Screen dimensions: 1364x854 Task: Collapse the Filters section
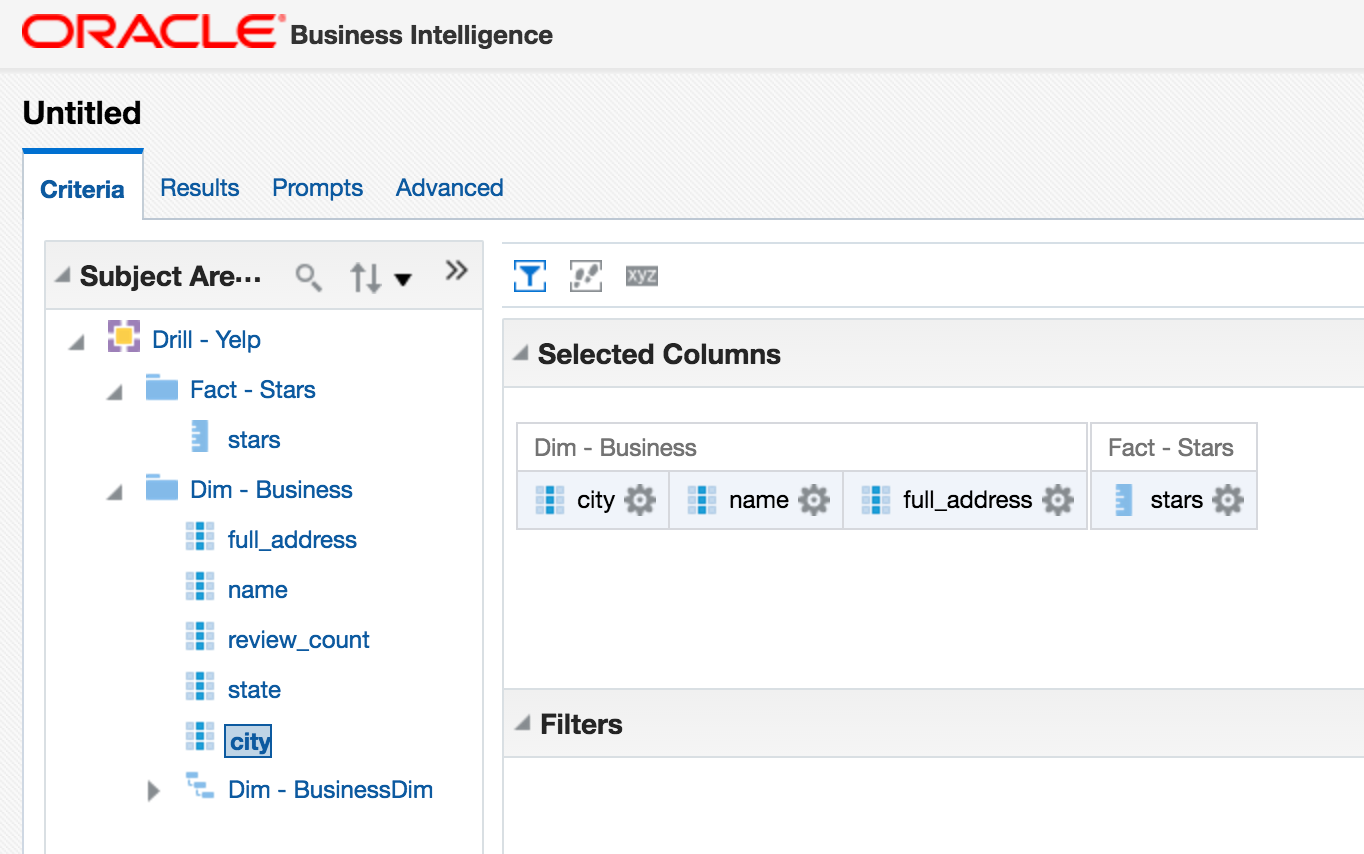pos(518,724)
